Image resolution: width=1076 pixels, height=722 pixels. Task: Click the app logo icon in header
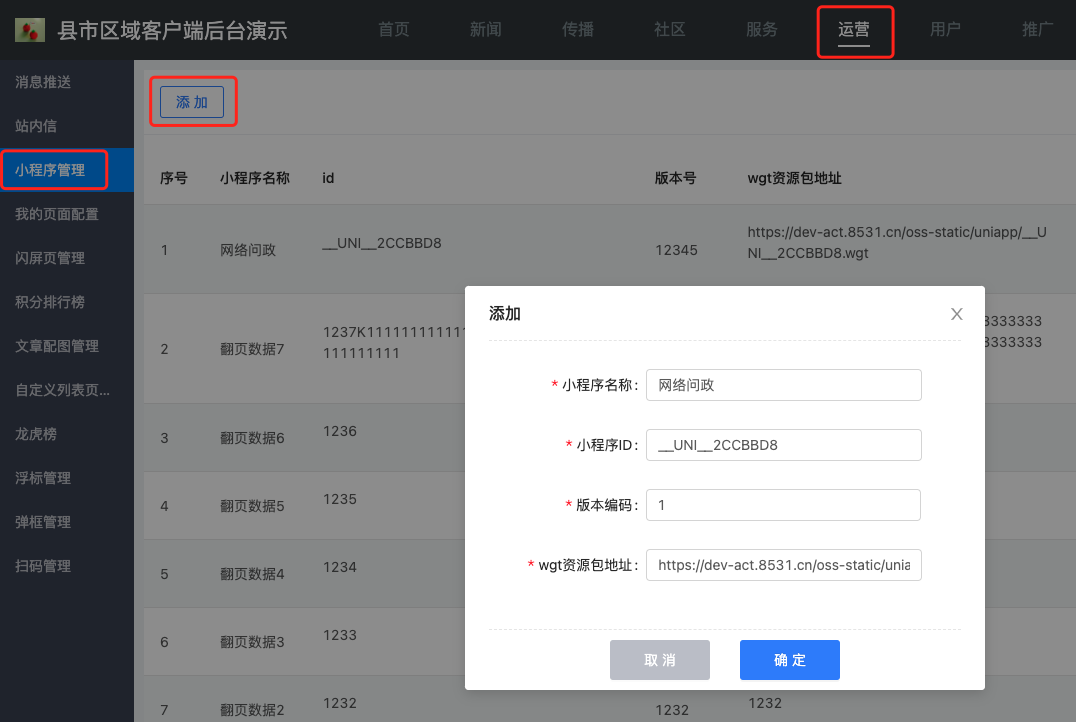point(30,30)
